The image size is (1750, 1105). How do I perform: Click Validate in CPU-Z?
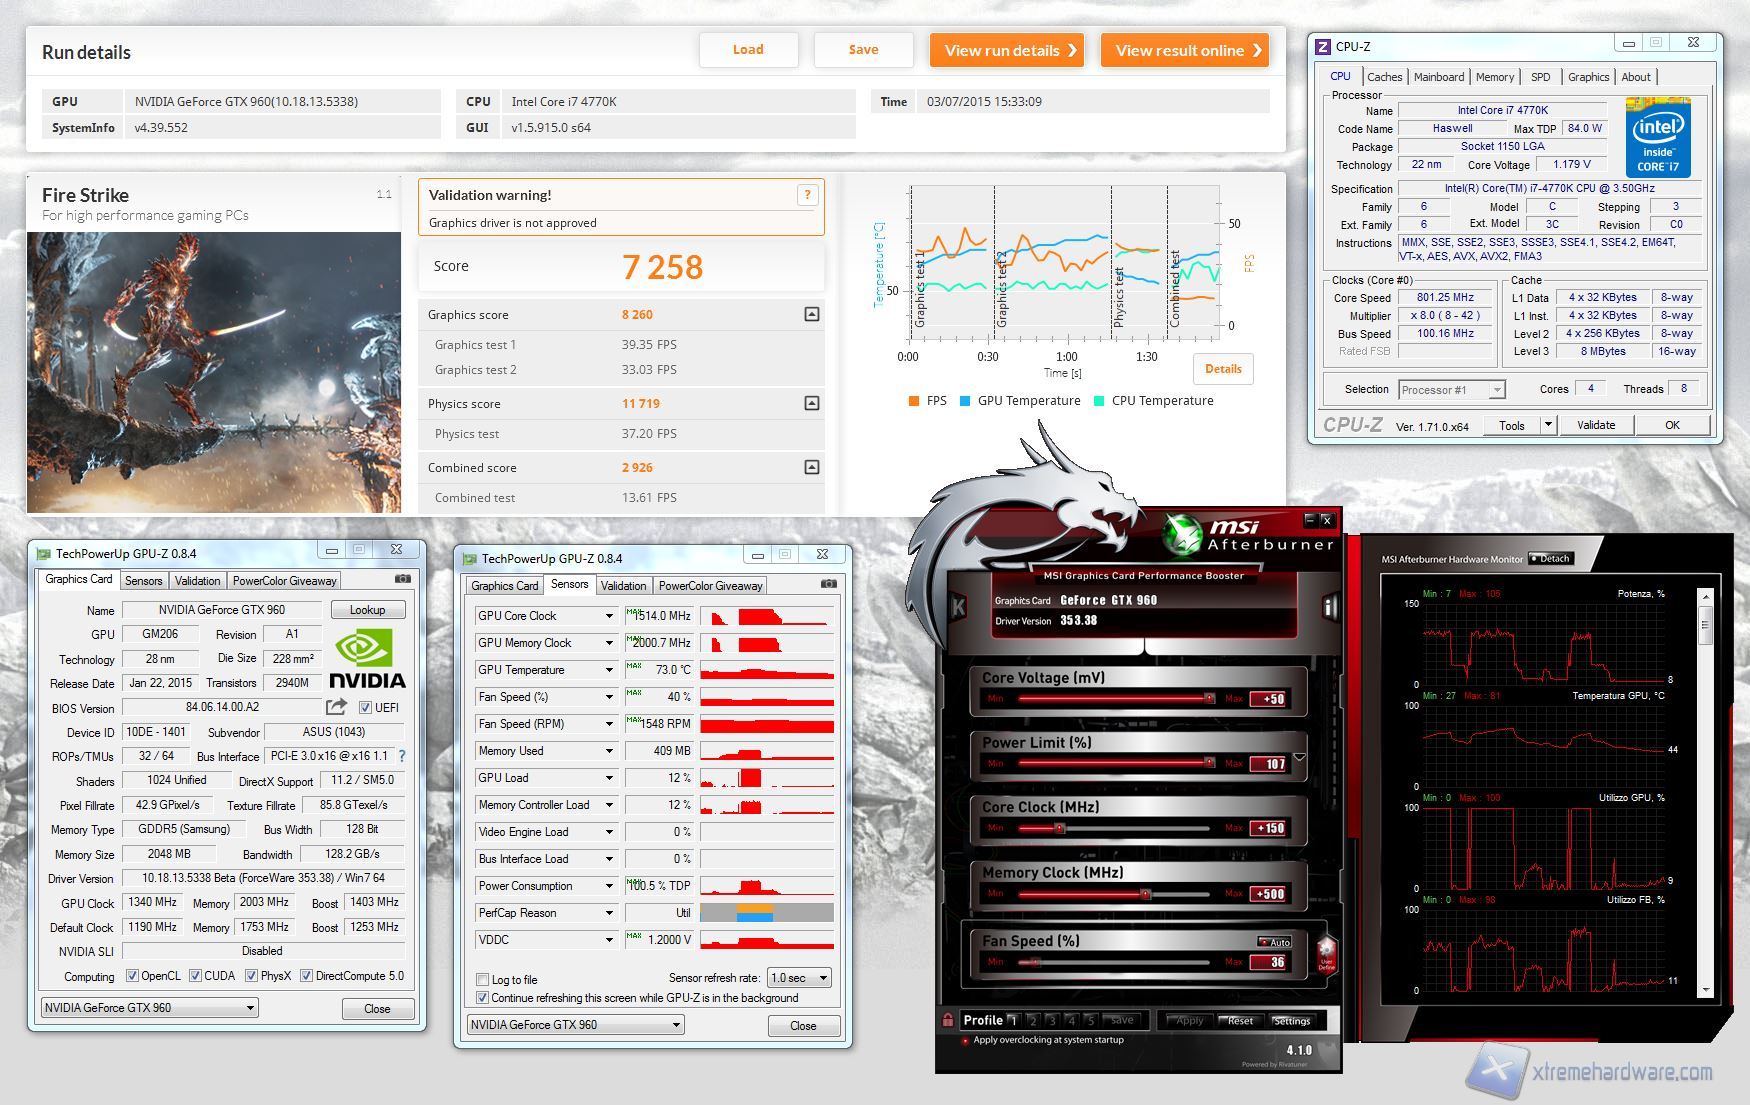click(x=1597, y=424)
